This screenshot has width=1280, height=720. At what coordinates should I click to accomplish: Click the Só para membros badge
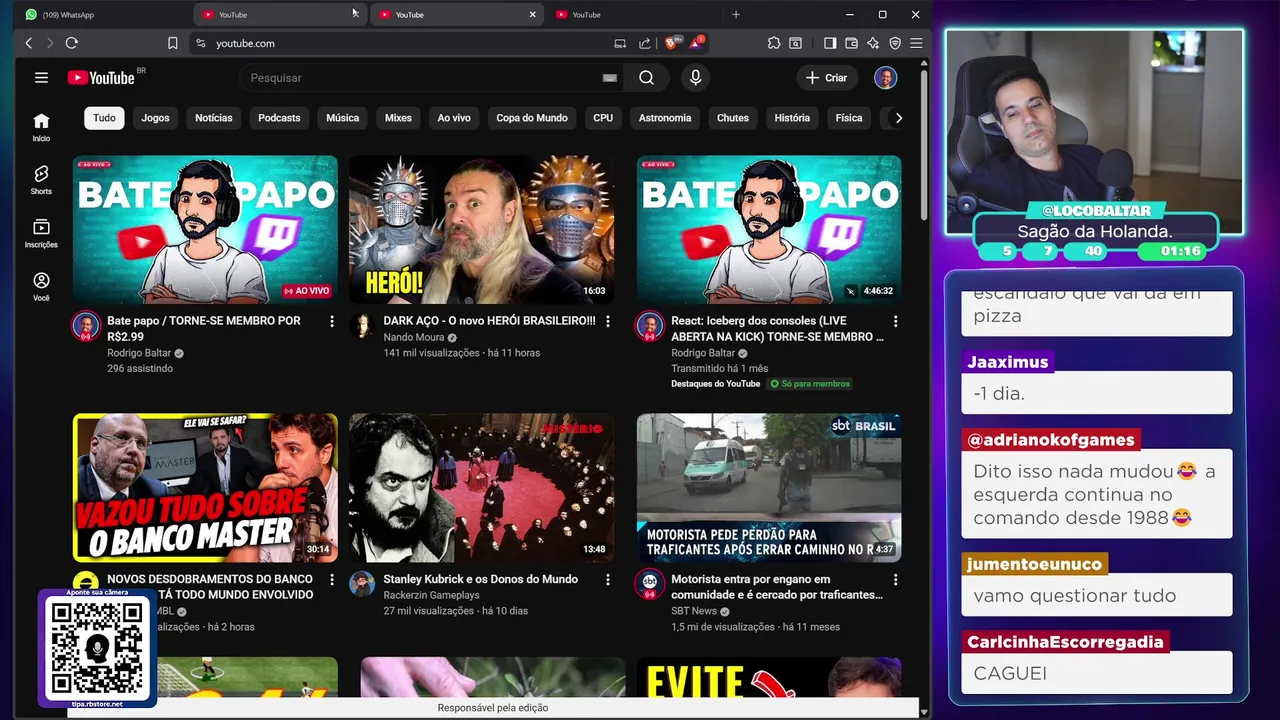(x=810, y=384)
